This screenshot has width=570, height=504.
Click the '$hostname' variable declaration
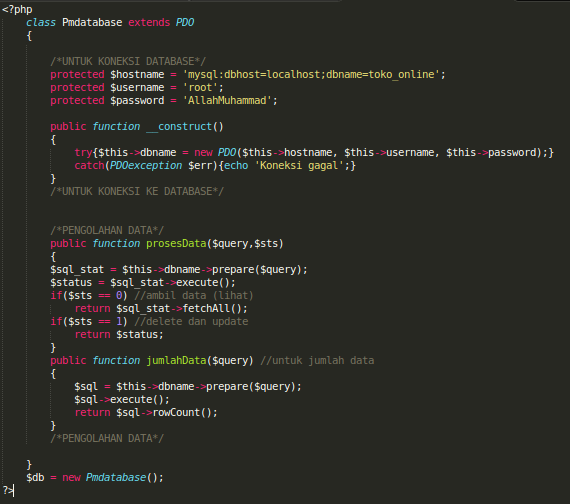[x=137, y=75]
